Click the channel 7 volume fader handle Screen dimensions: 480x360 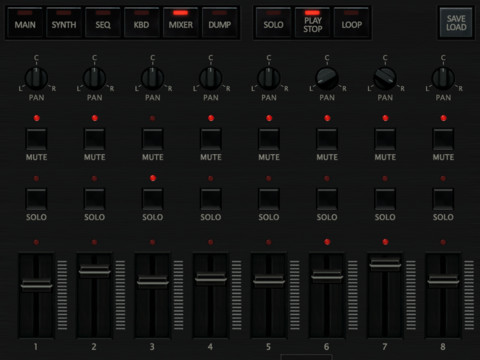tap(385, 263)
